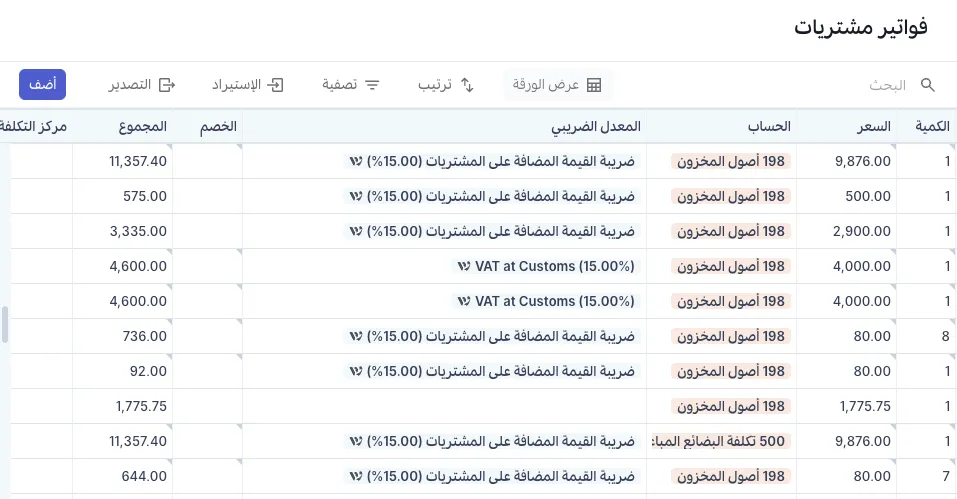Click the search magnifier icon
The width and height of the screenshot is (957, 499).
(x=927, y=85)
